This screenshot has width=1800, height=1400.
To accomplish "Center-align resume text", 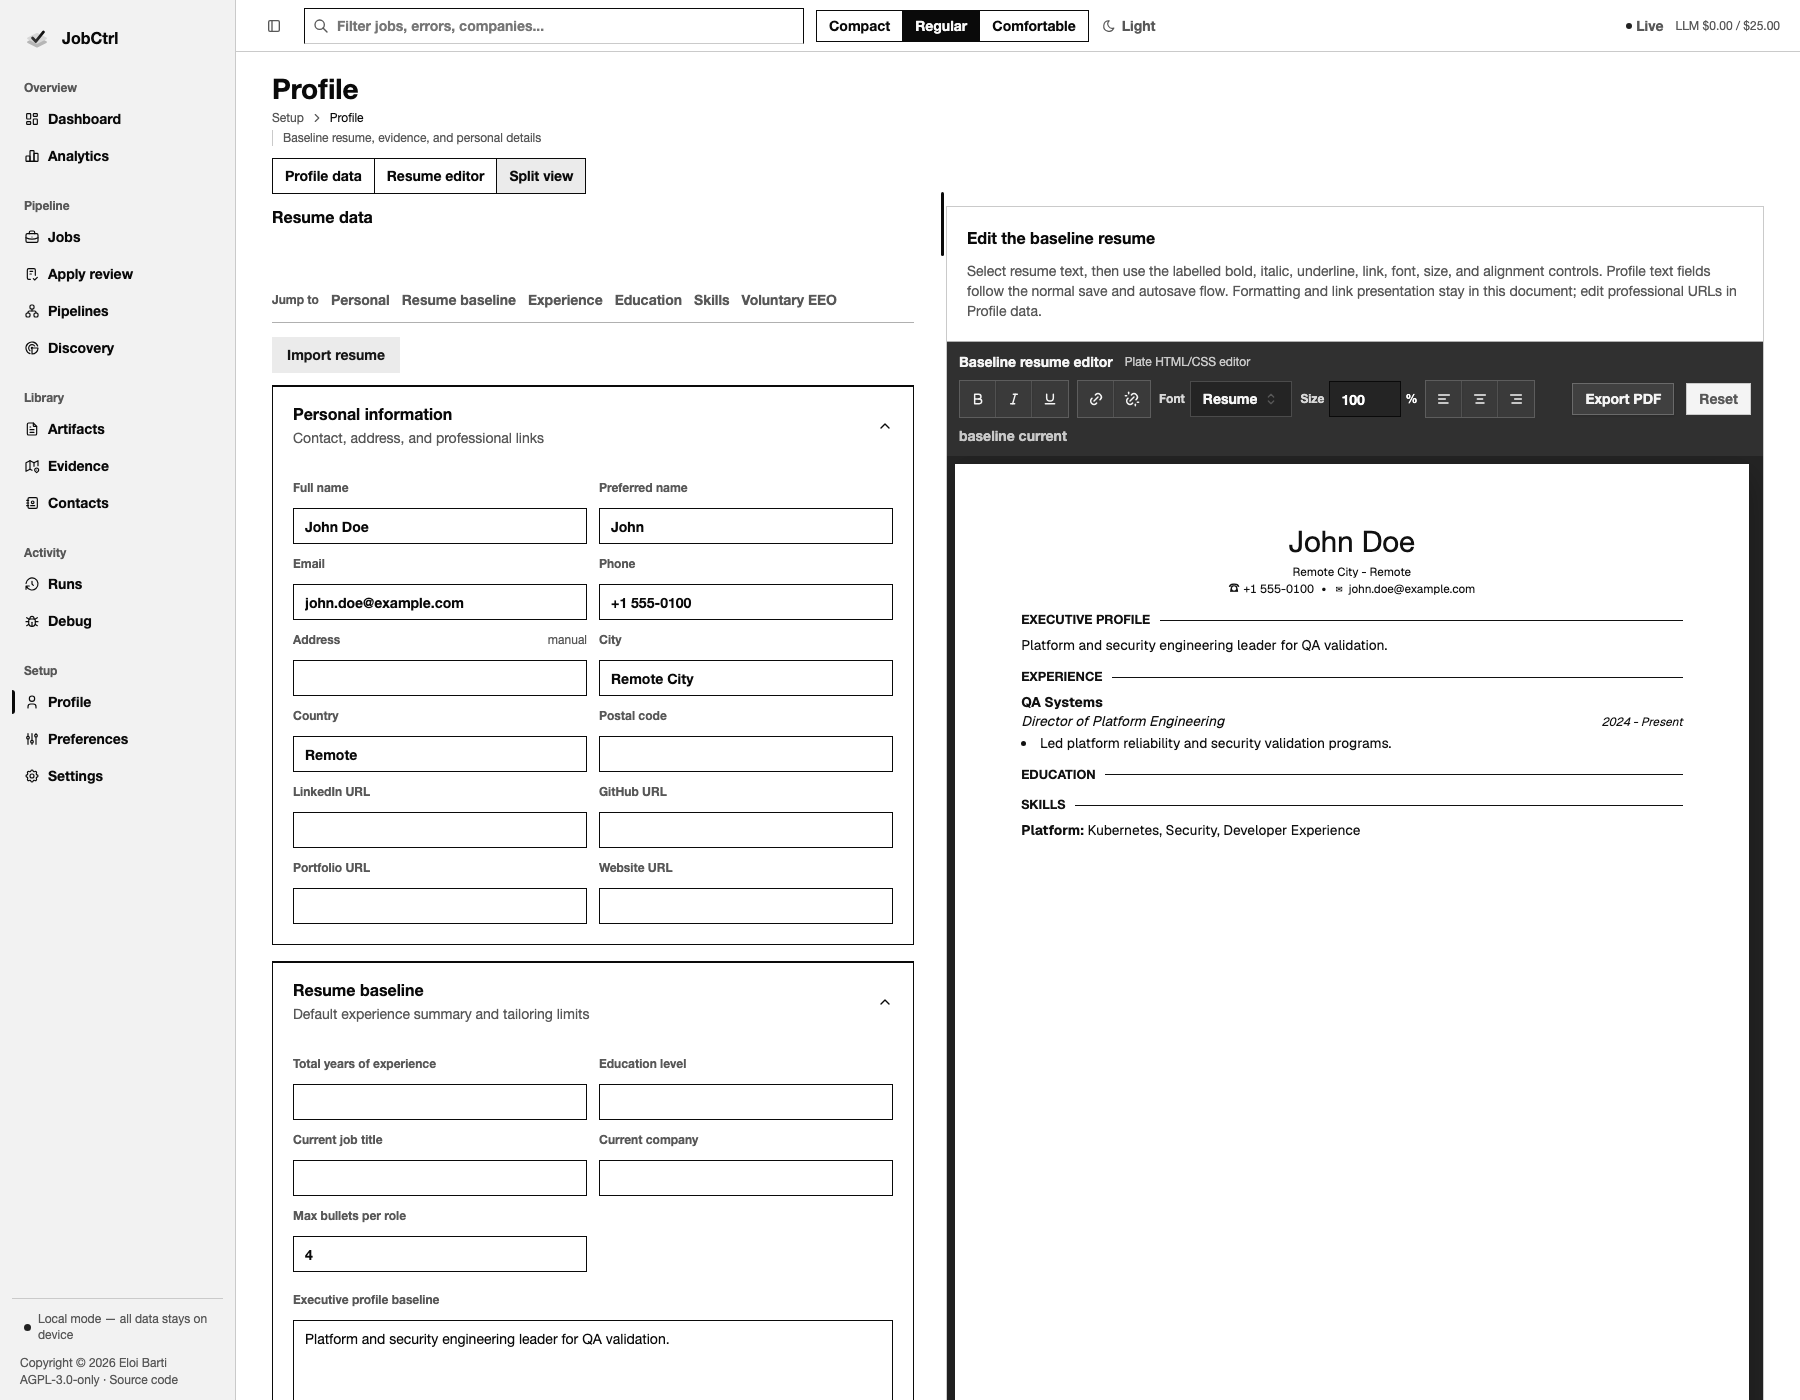I will tap(1480, 399).
